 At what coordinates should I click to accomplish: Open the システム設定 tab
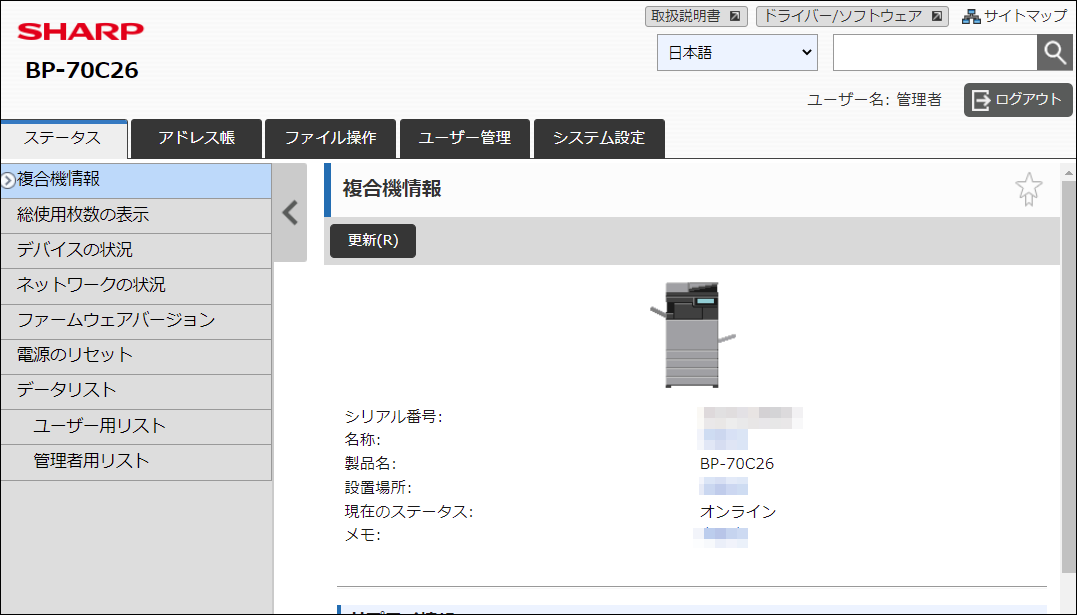(599, 138)
